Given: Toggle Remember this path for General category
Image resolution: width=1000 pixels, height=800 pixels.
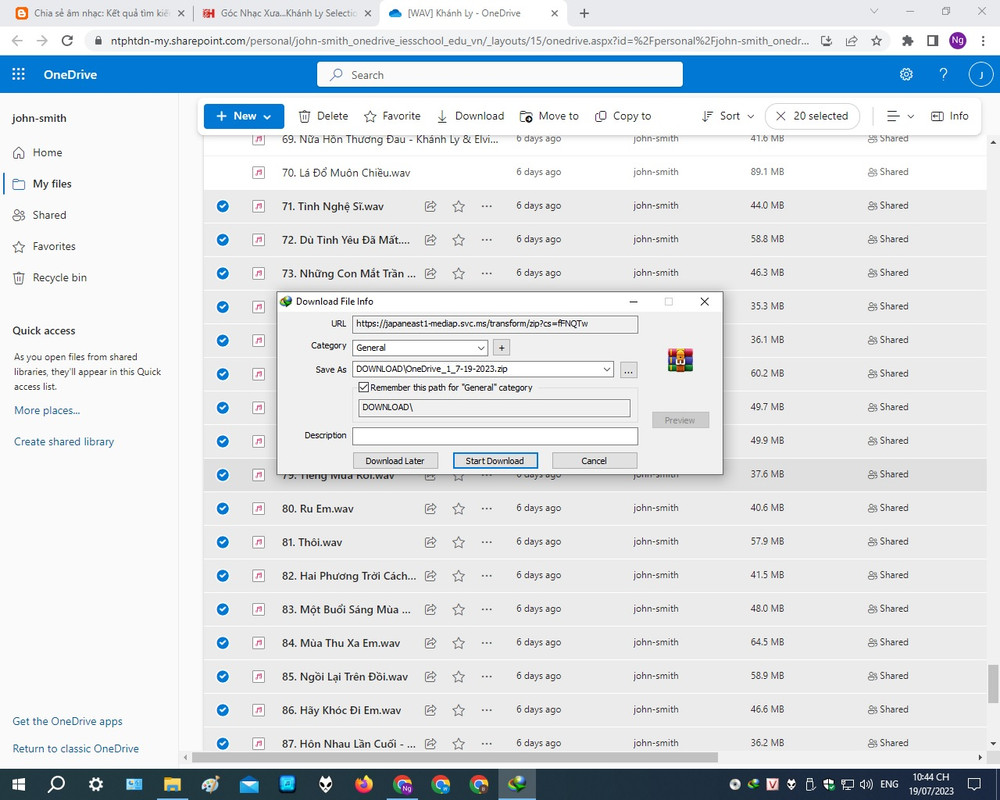Looking at the screenshot, I should pyautogui.click(x=364, y=387).
